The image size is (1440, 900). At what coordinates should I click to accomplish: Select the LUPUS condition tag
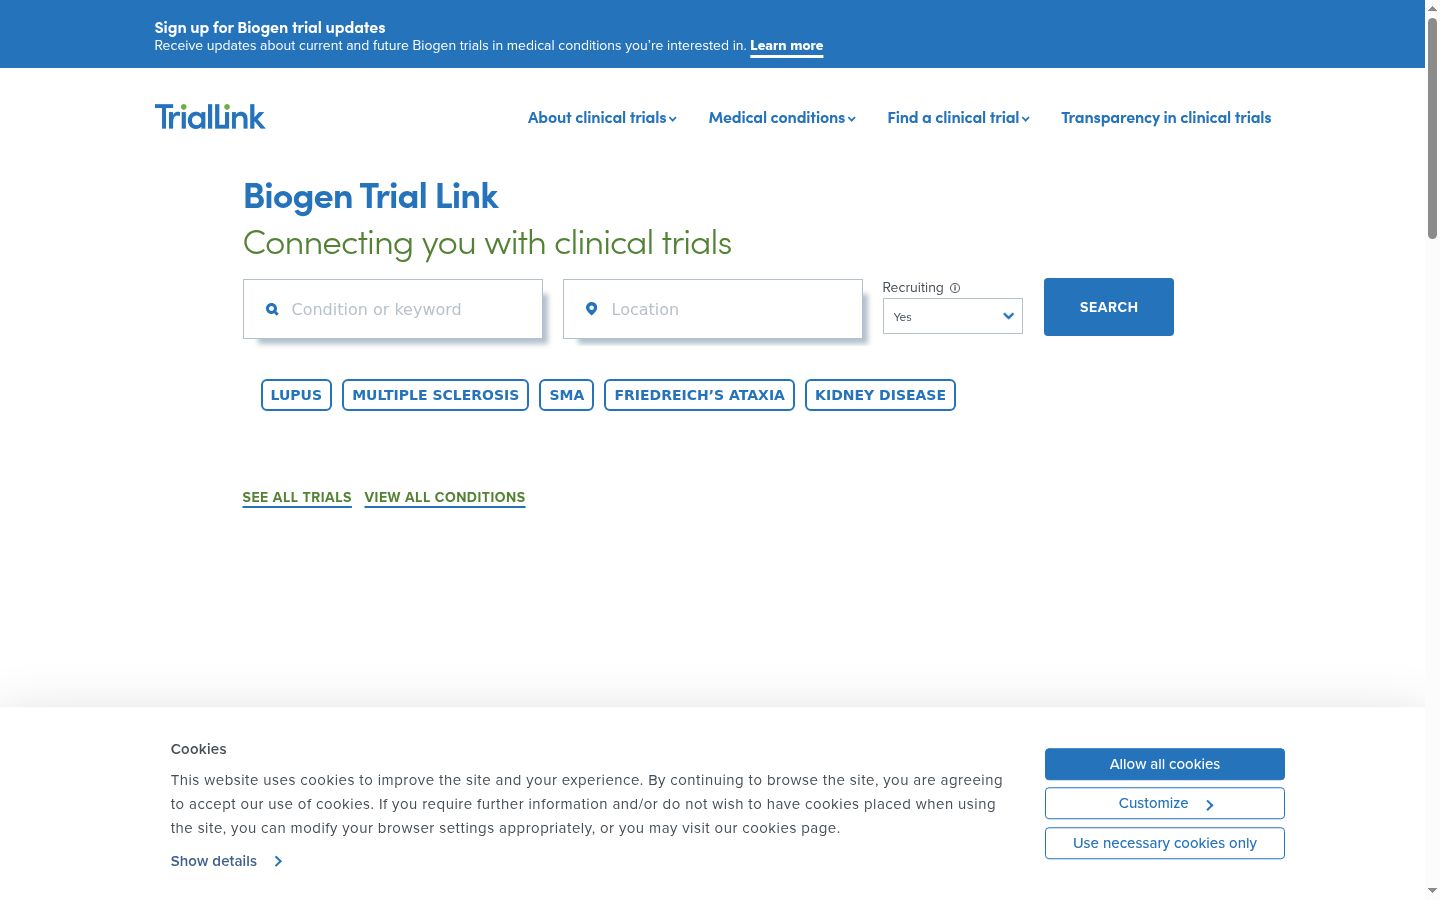[x=296, y=395]
